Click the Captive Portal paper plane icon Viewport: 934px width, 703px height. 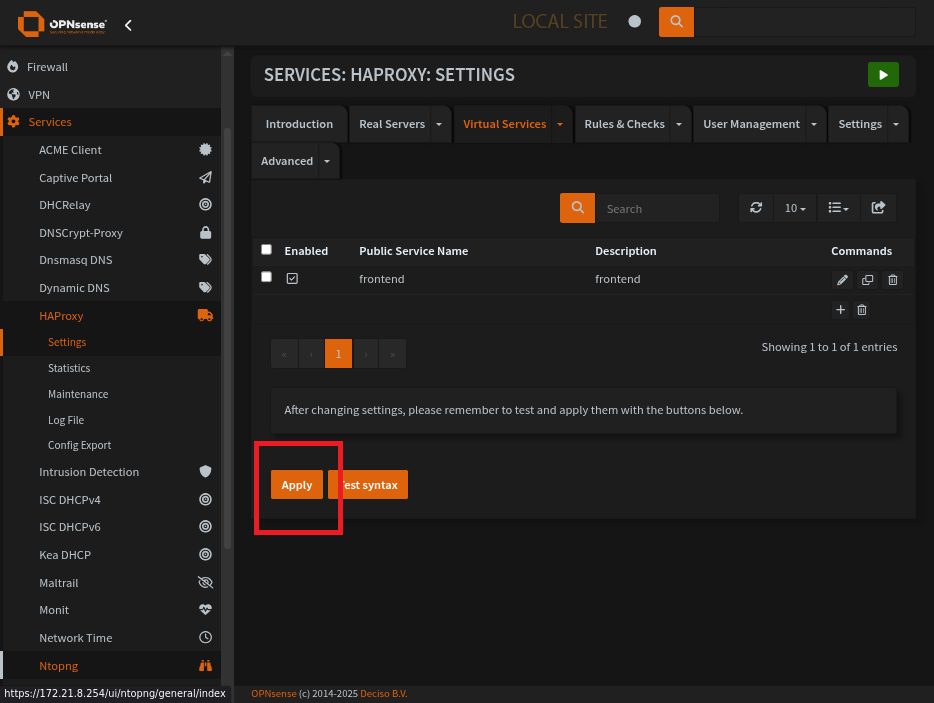(x=205, y=178)
